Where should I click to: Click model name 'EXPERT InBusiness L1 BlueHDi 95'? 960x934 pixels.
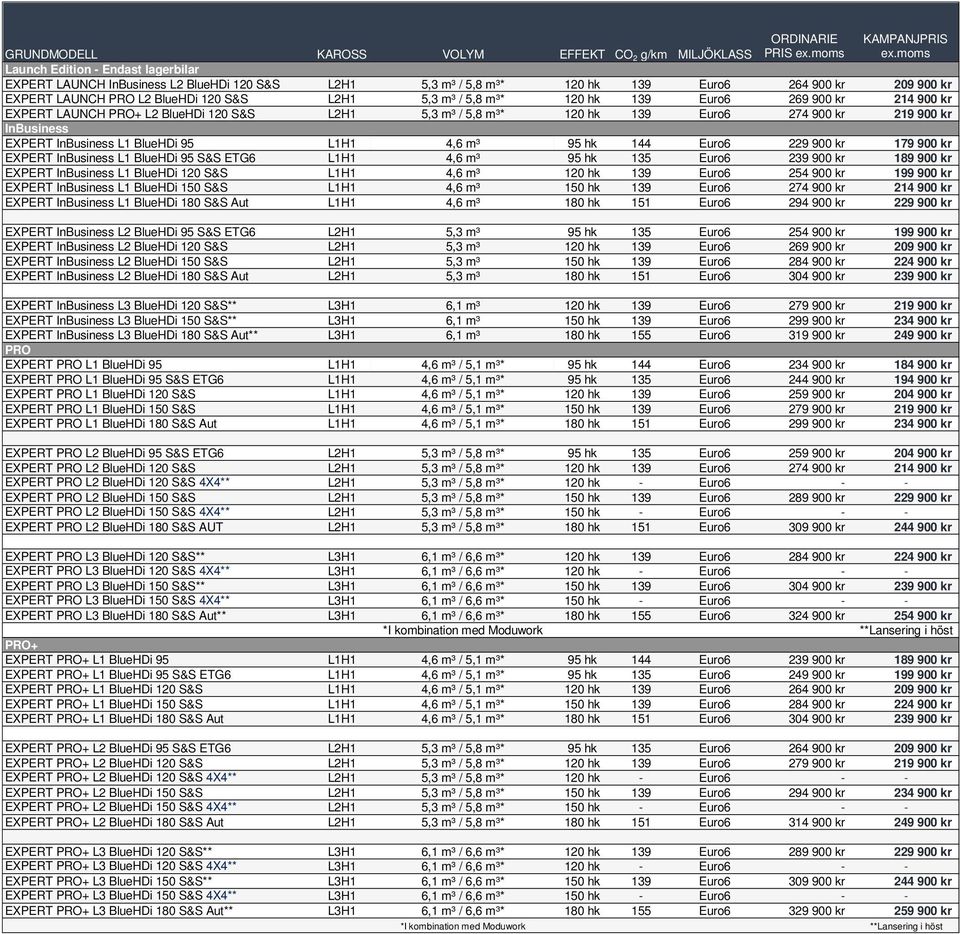click(x=99, y=143)
